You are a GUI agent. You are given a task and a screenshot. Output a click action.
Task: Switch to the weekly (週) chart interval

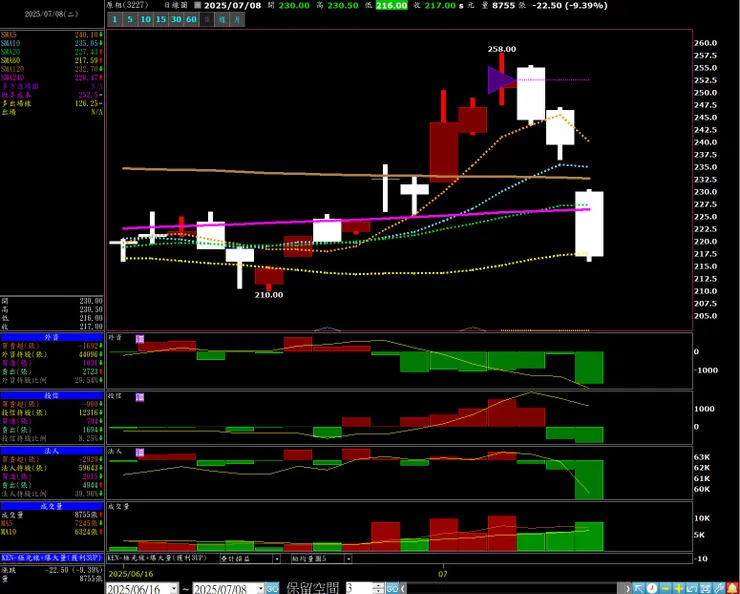[x=222, y=20]
